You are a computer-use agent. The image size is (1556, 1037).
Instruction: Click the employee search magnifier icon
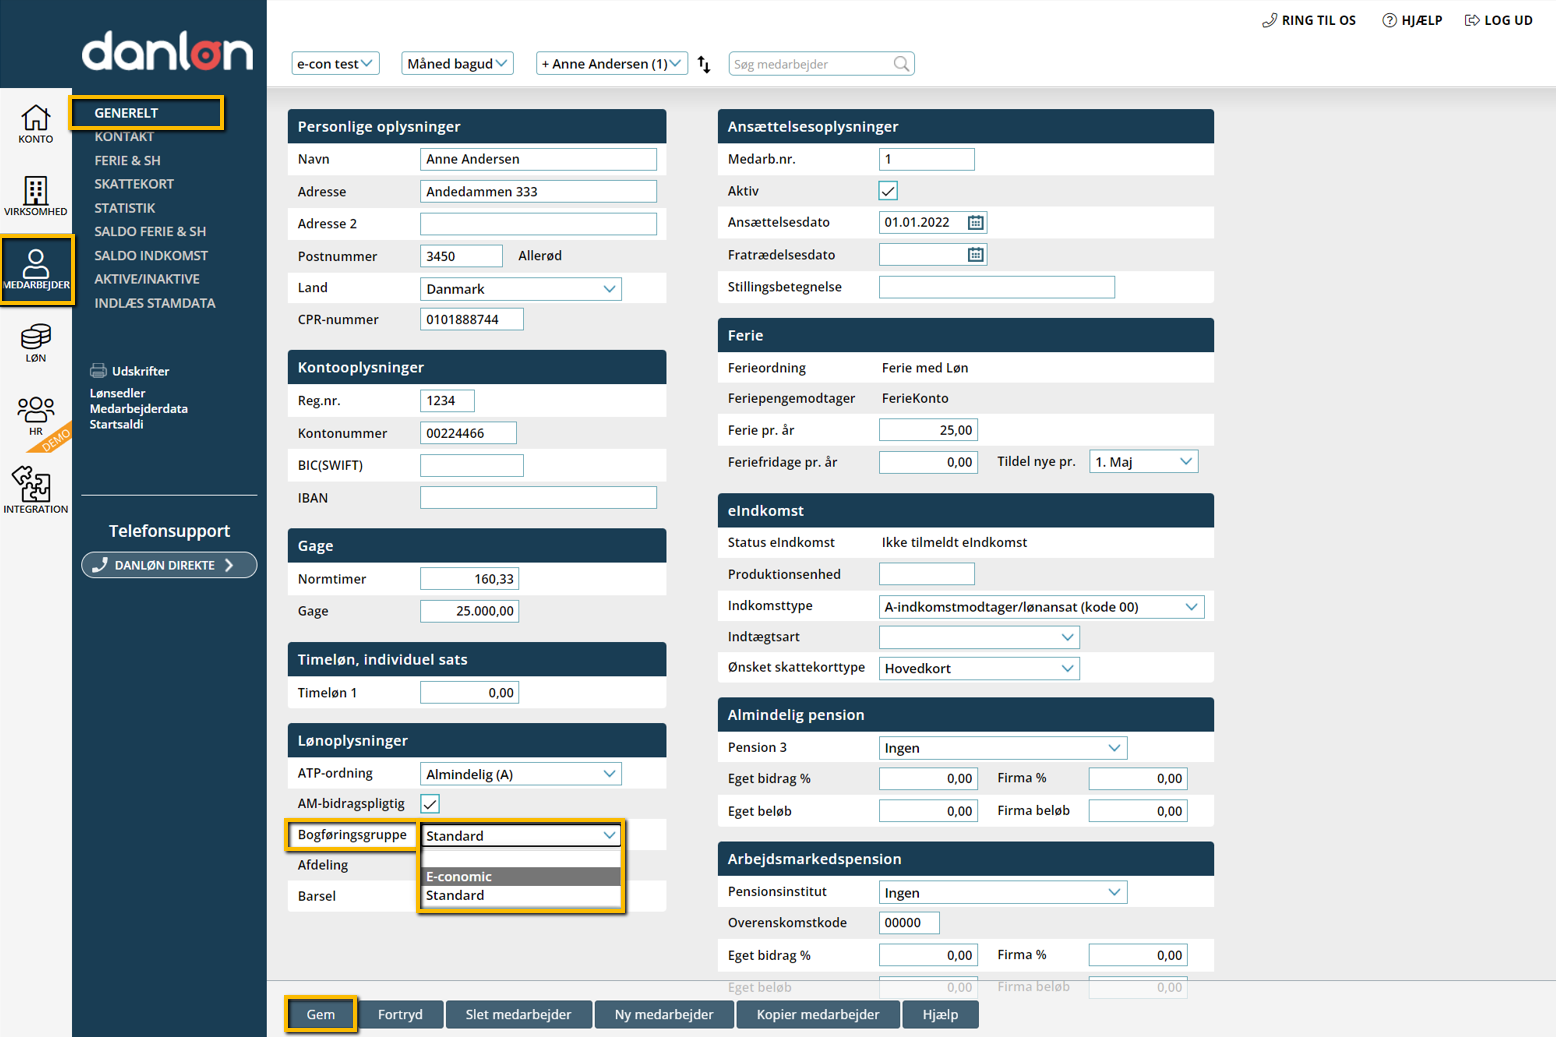tap(901, 64)
